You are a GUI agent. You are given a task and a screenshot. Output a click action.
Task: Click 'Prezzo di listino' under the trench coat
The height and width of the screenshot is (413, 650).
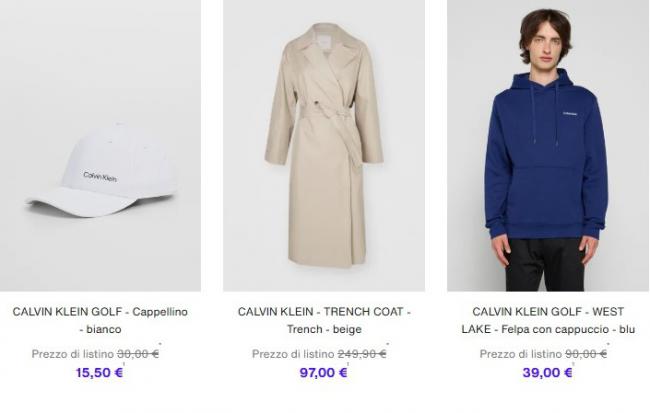(293, 354)
